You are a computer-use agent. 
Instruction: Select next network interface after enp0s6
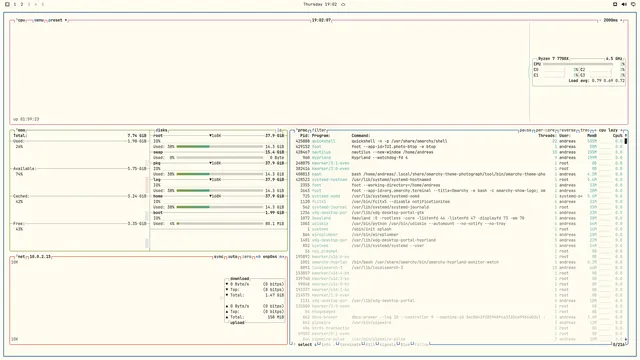click(281, 257)
